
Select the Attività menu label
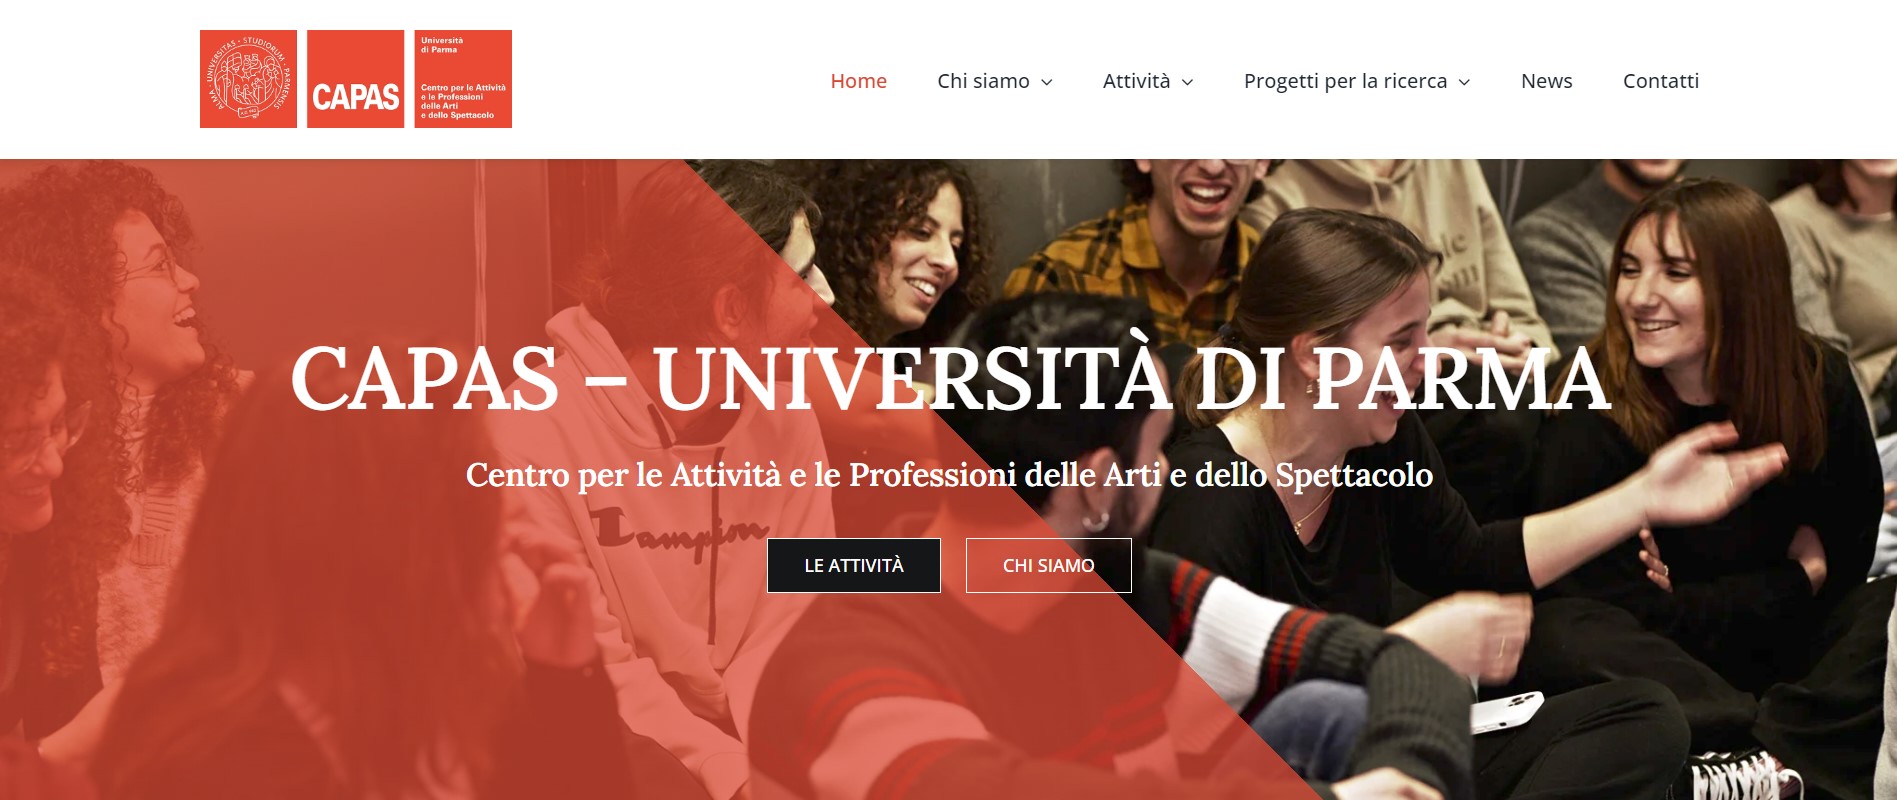[x=1136, y=81]
